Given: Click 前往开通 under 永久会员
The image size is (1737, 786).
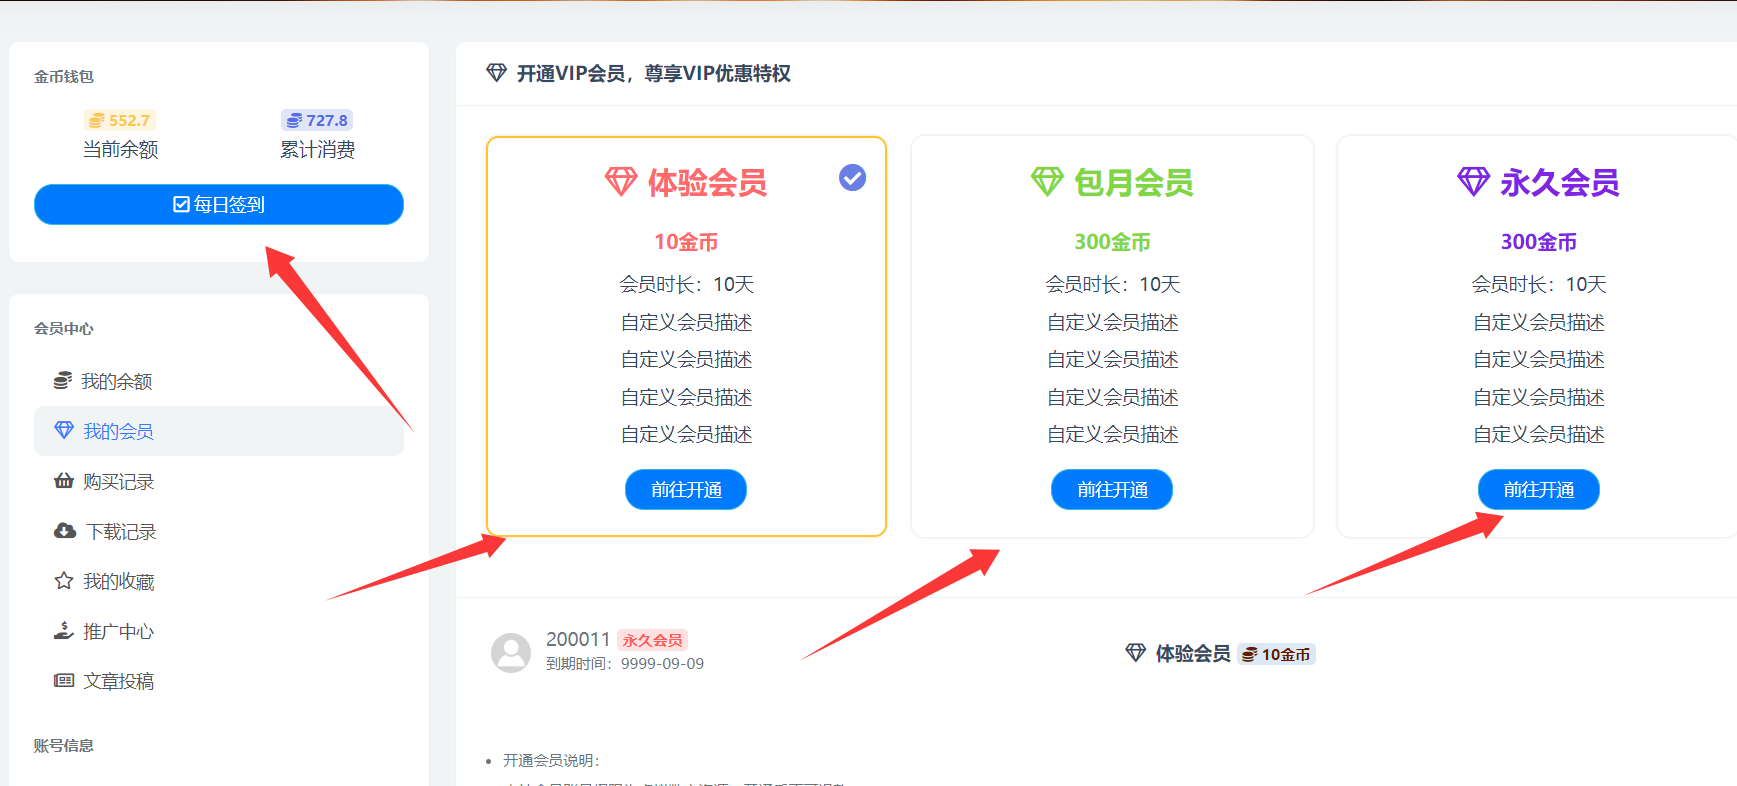Looking at the screenshot, I should point(1538,490).
